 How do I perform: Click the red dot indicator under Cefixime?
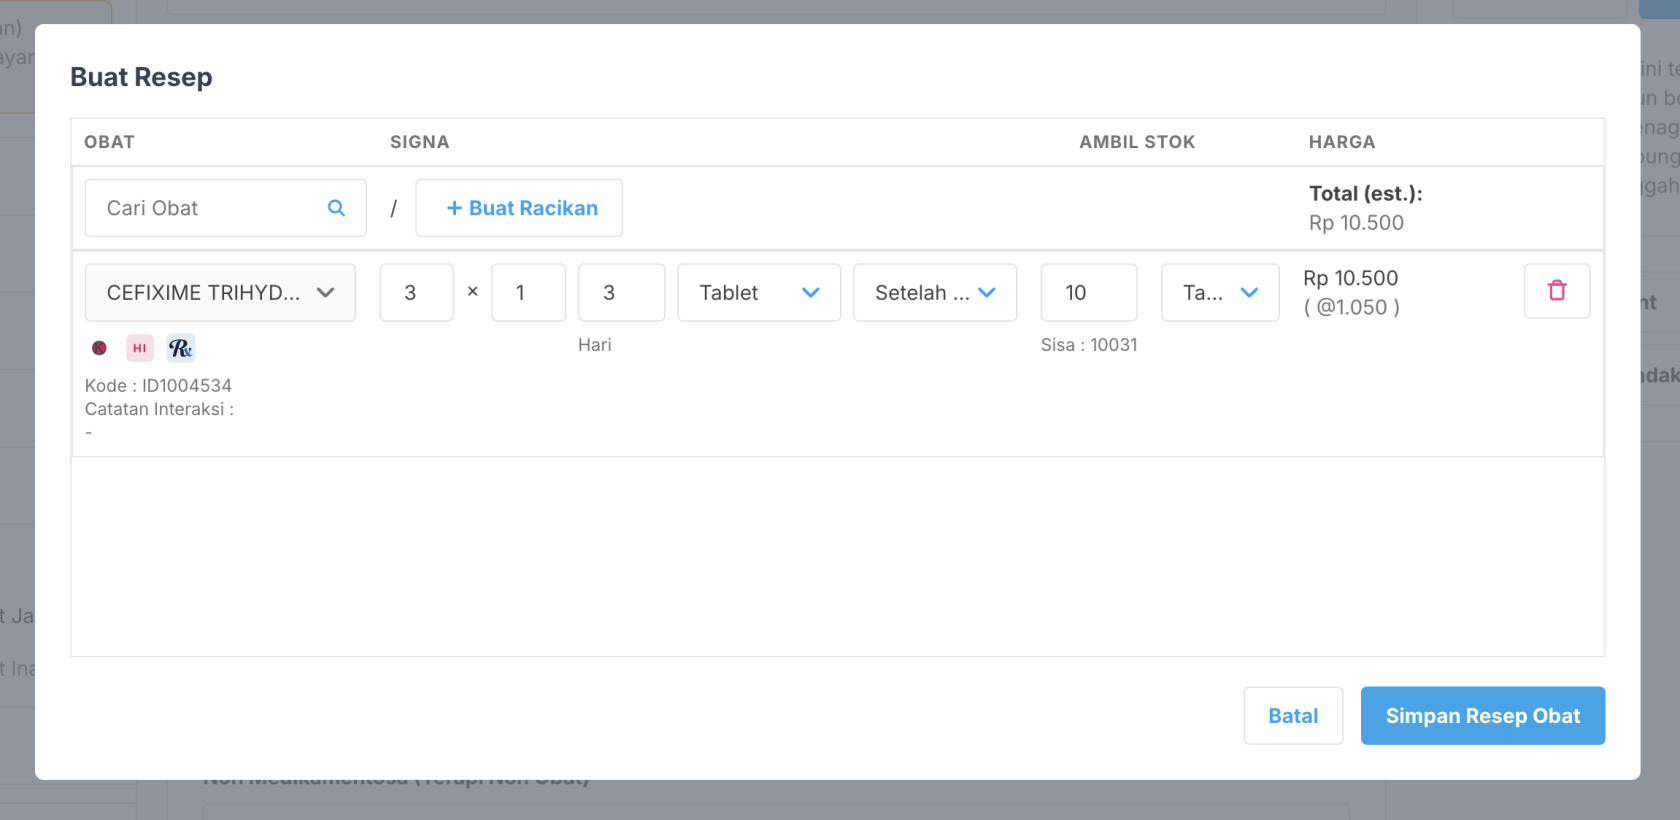click(99, 348)
